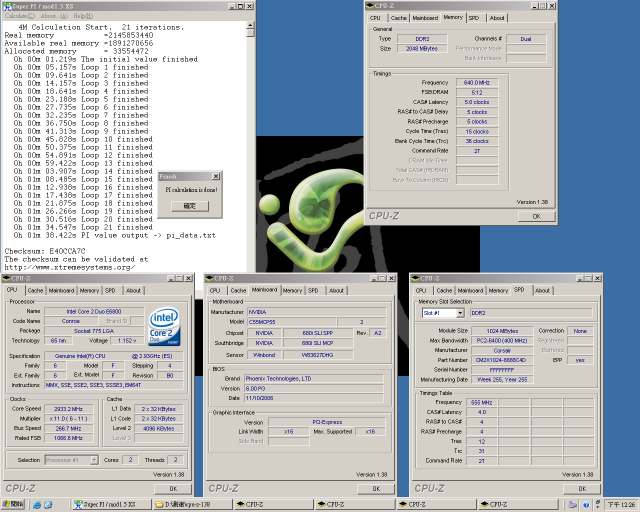Click the Super PI title bar icon
640x512 pixels.
pyautogui.click(x=7, y=6)
